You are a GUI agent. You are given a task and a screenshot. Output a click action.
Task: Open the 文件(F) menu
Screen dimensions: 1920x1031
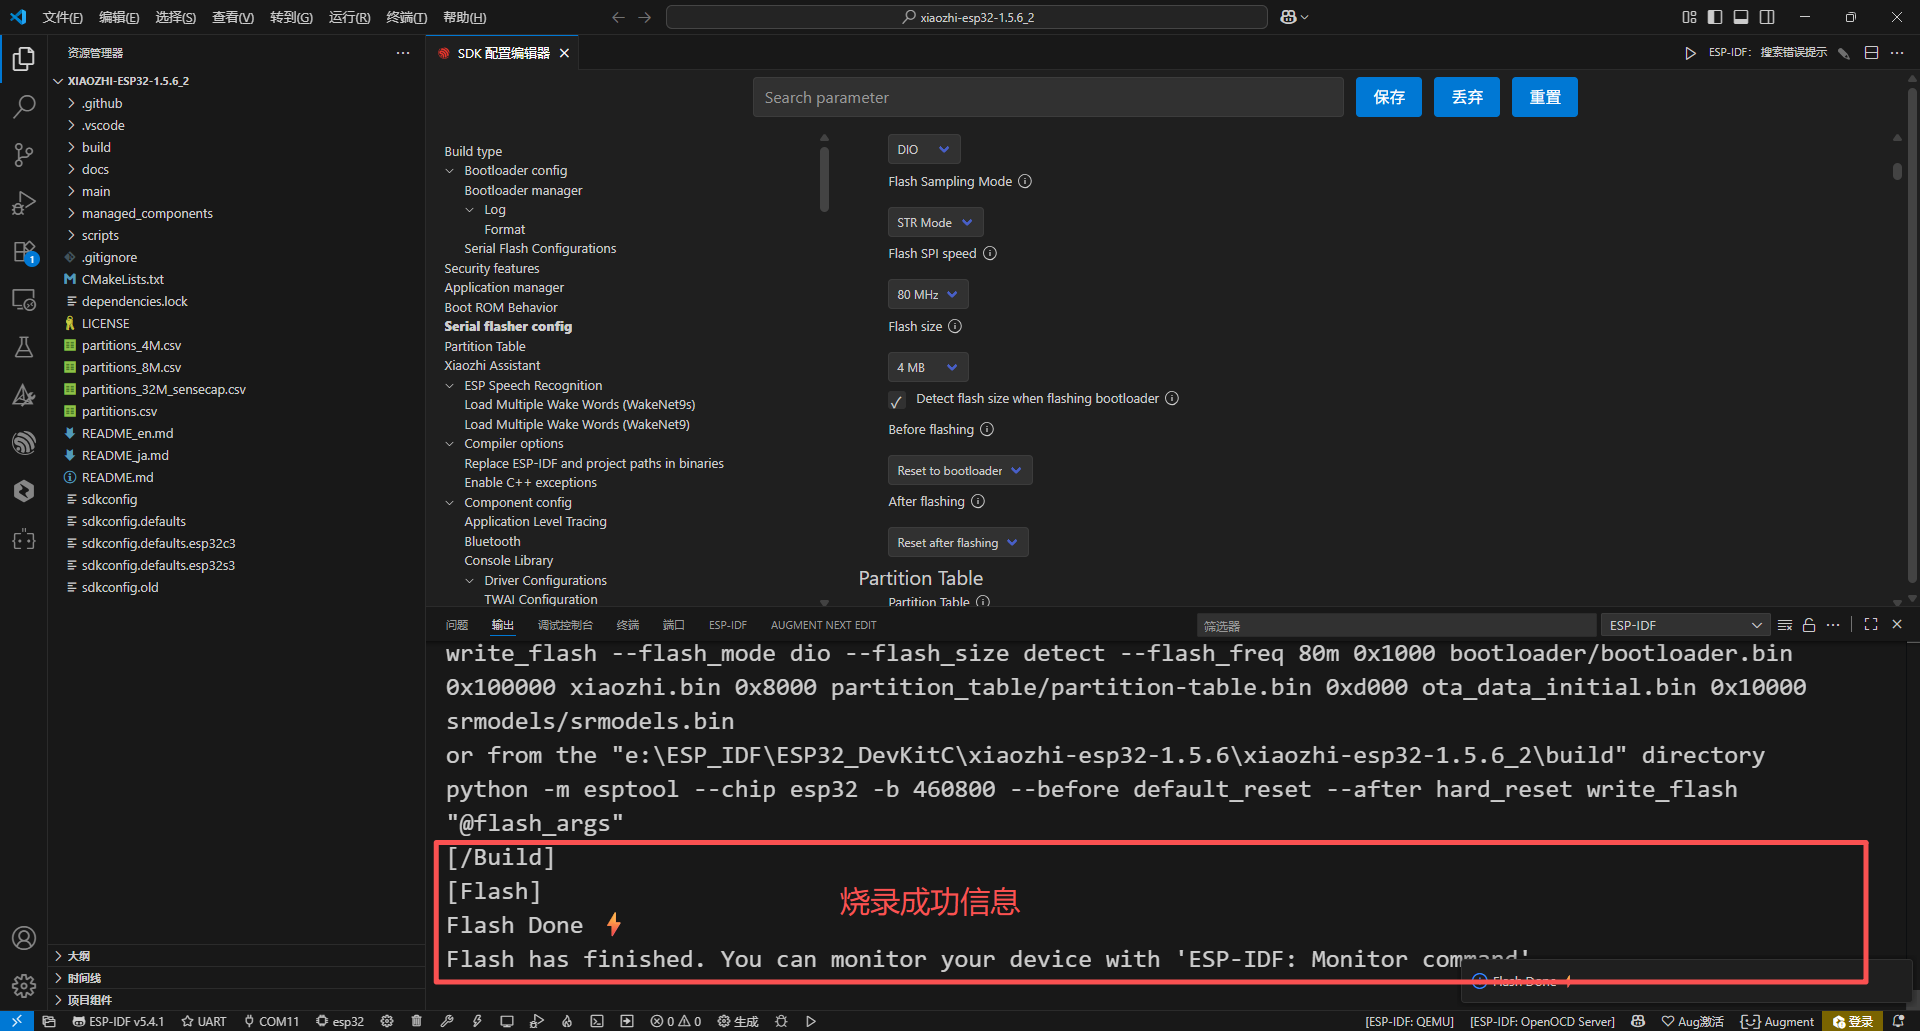(x=62, y=17)
